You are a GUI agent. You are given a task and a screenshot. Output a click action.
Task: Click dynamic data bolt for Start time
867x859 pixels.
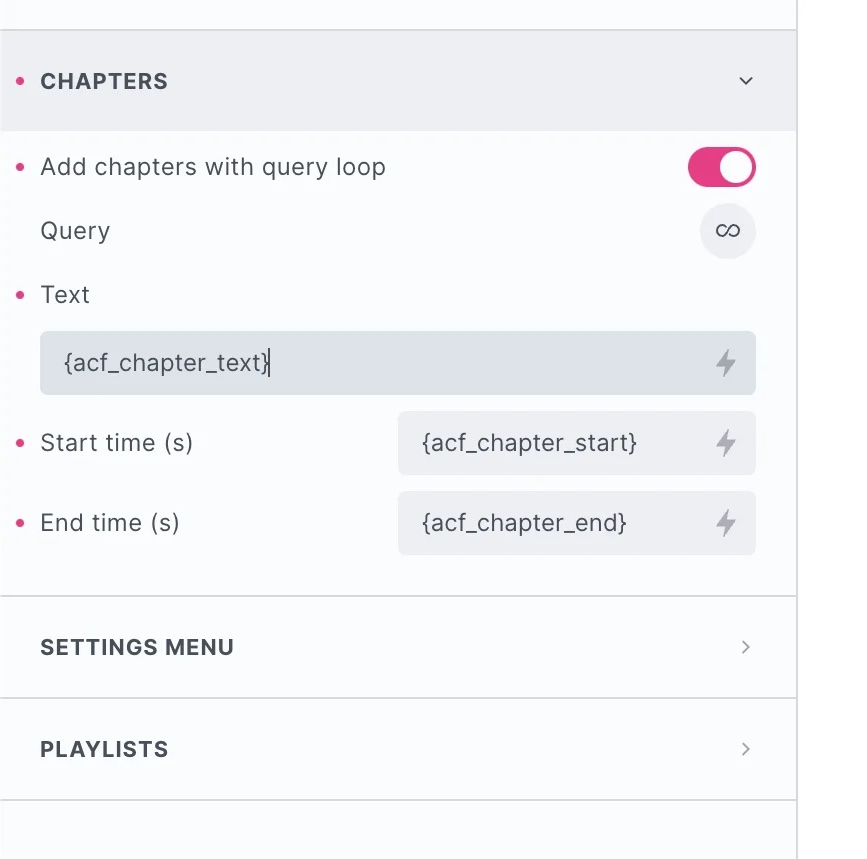(726, 443)
